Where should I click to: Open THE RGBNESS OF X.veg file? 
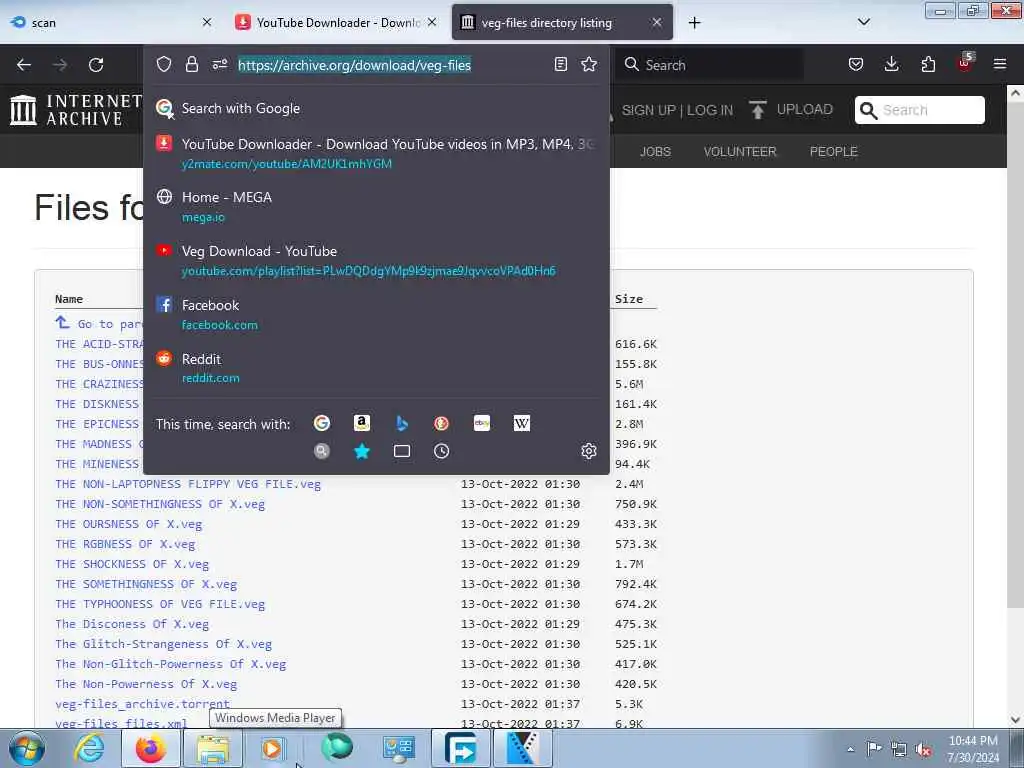[x=125, y=544]
